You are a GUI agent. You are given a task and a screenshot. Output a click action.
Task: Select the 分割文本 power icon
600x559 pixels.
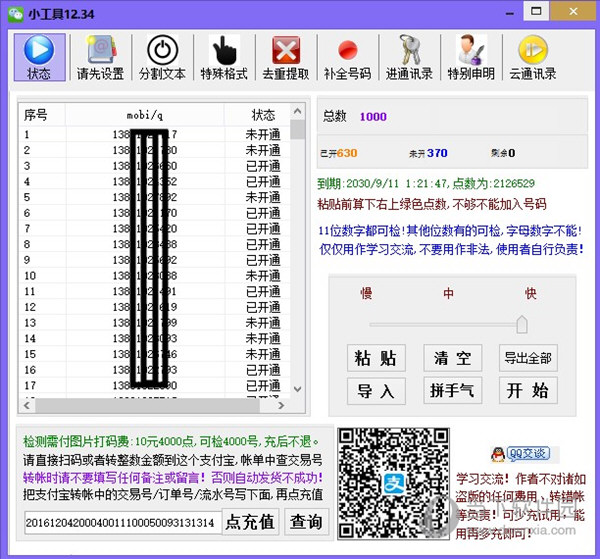click(162, 50)
